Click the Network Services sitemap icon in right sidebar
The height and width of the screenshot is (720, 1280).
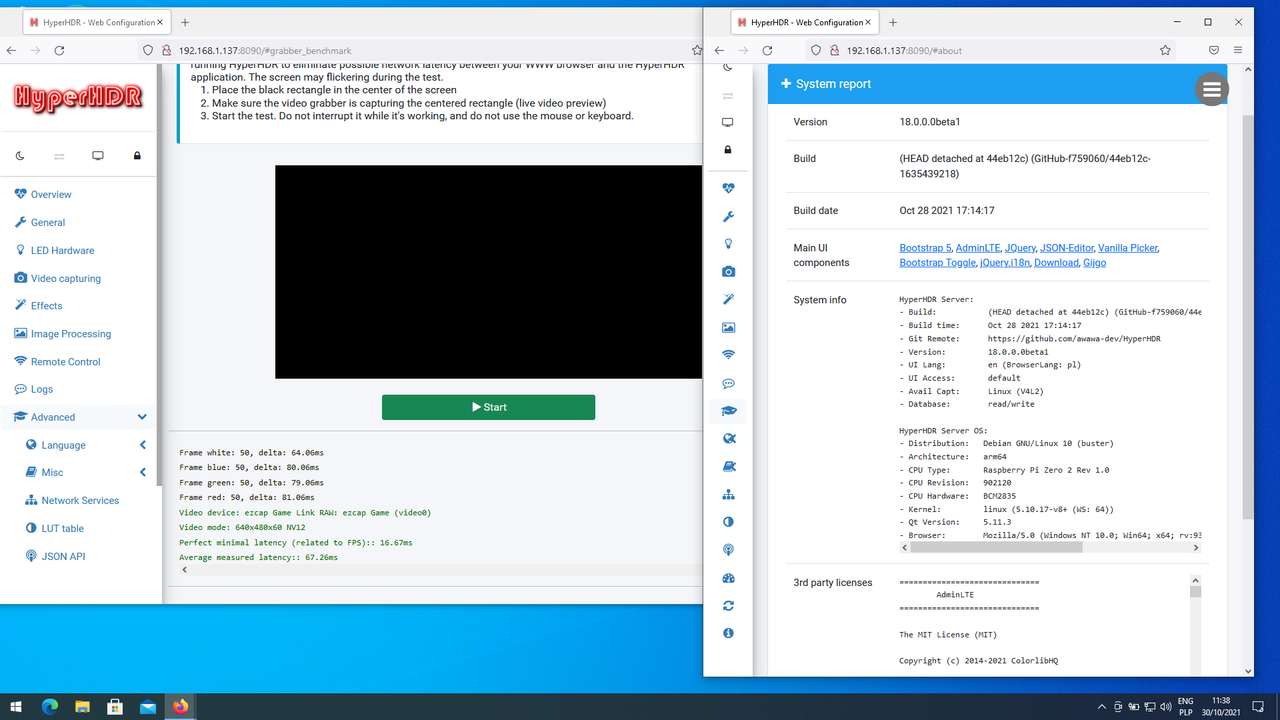point(728,494)
